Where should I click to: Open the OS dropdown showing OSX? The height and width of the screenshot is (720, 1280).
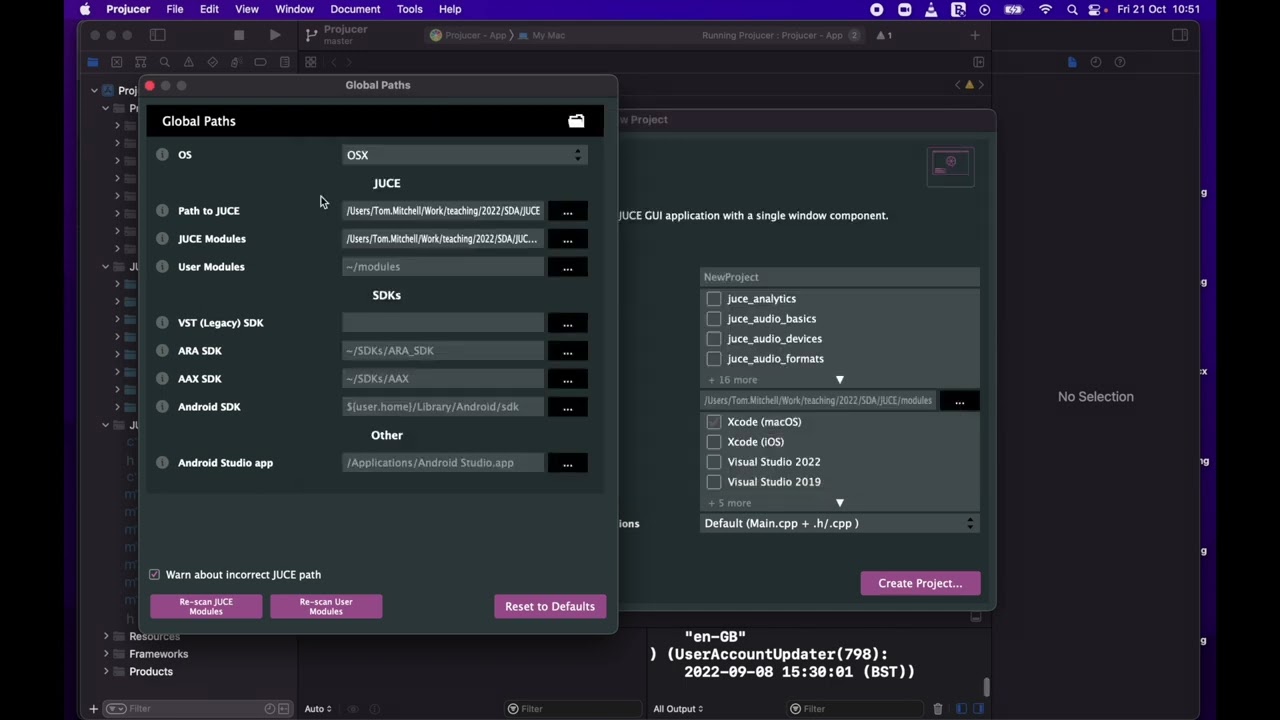[x=464, y=155]
